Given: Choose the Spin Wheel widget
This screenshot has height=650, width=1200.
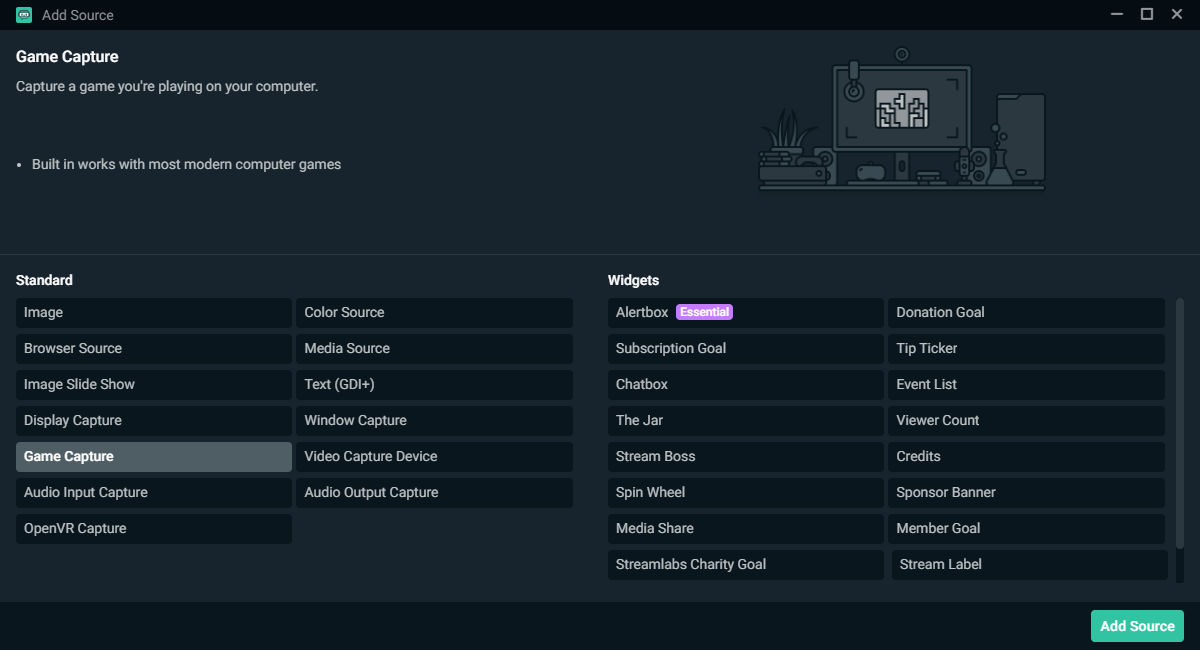Looking at the screenshot, I should (x=746, y=493).
